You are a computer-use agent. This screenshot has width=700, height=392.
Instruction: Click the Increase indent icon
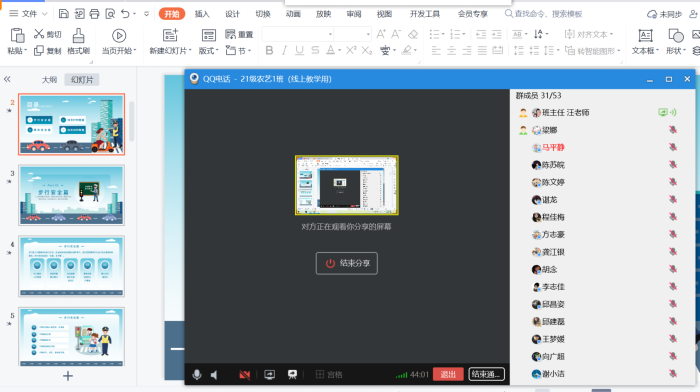(x=496, y=34)
